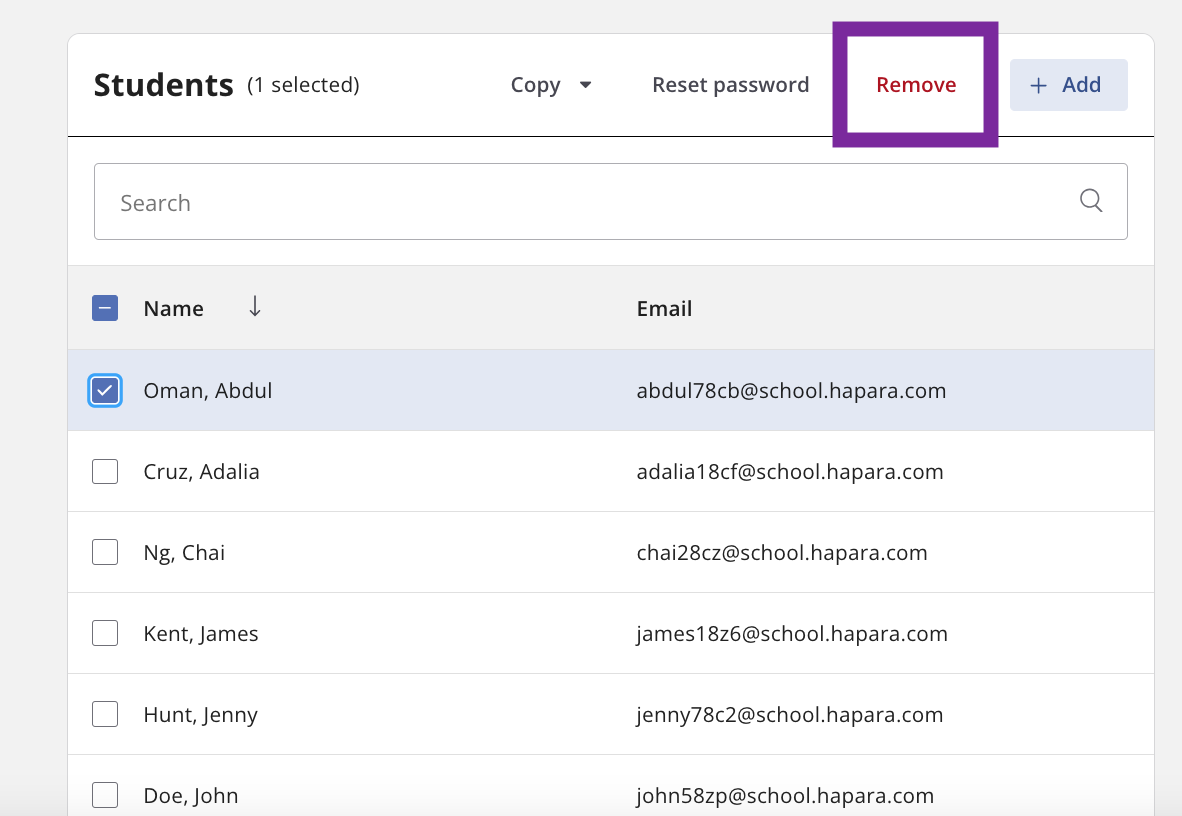Uncheck the Oman, Abdul checkbox
Viewport: 1182px width, 816px height.
click(x=105, y=391)
